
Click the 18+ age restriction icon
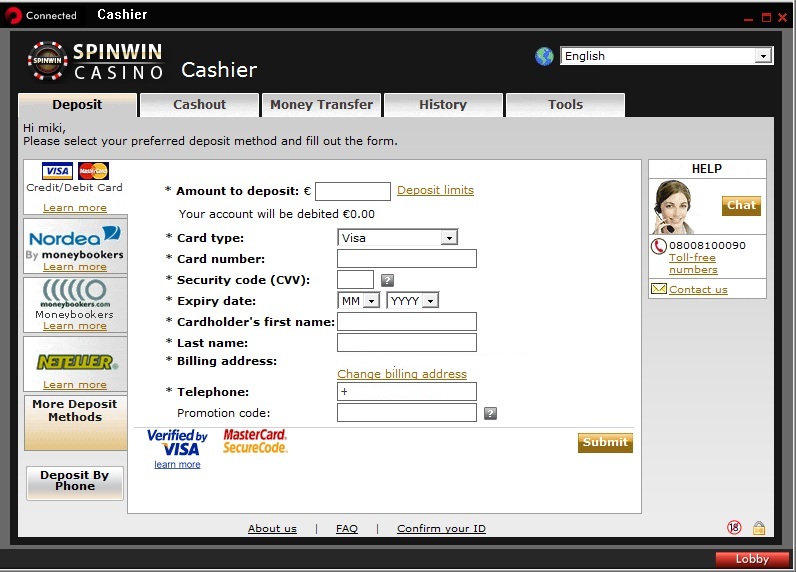click(735, 528)
